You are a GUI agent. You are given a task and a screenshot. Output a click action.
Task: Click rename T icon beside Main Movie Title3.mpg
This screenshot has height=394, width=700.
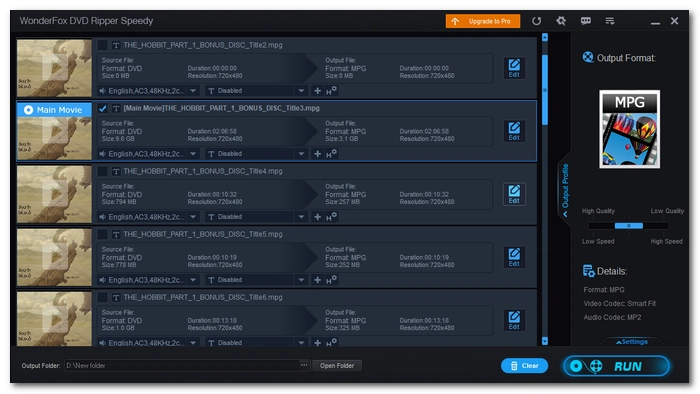coord(116,108)
